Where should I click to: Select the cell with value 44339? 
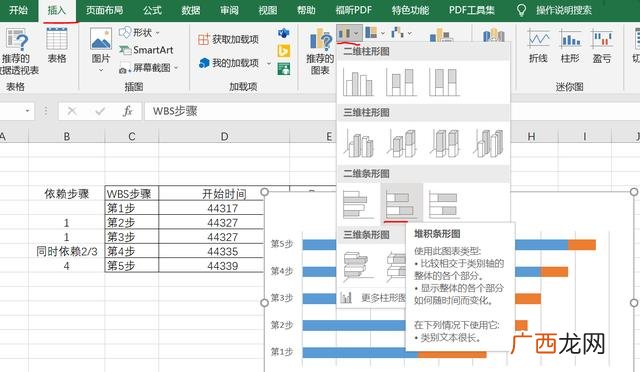(223, 266)
